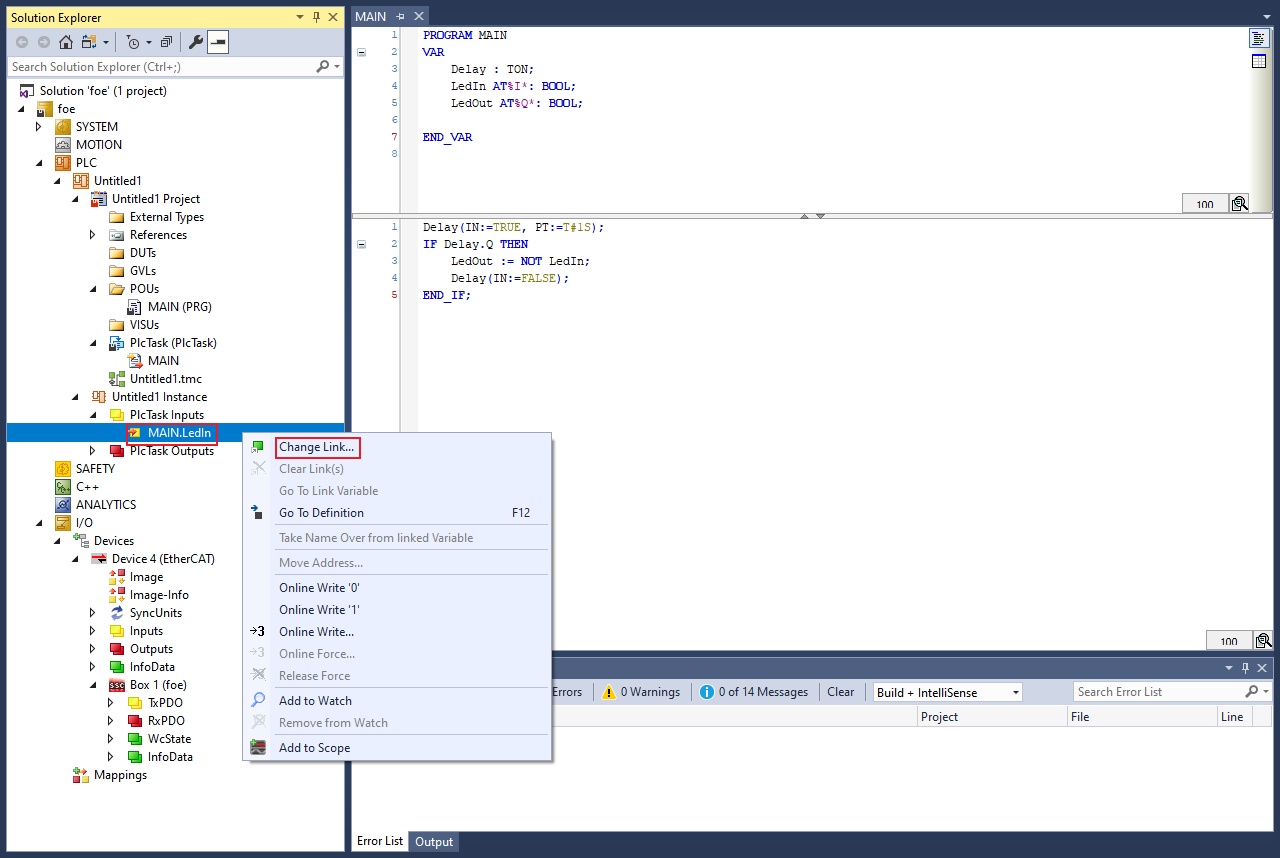1280x858 pixels.
Task: Click the Home icon in Solution Explorer
Action: tap(66, 42)
